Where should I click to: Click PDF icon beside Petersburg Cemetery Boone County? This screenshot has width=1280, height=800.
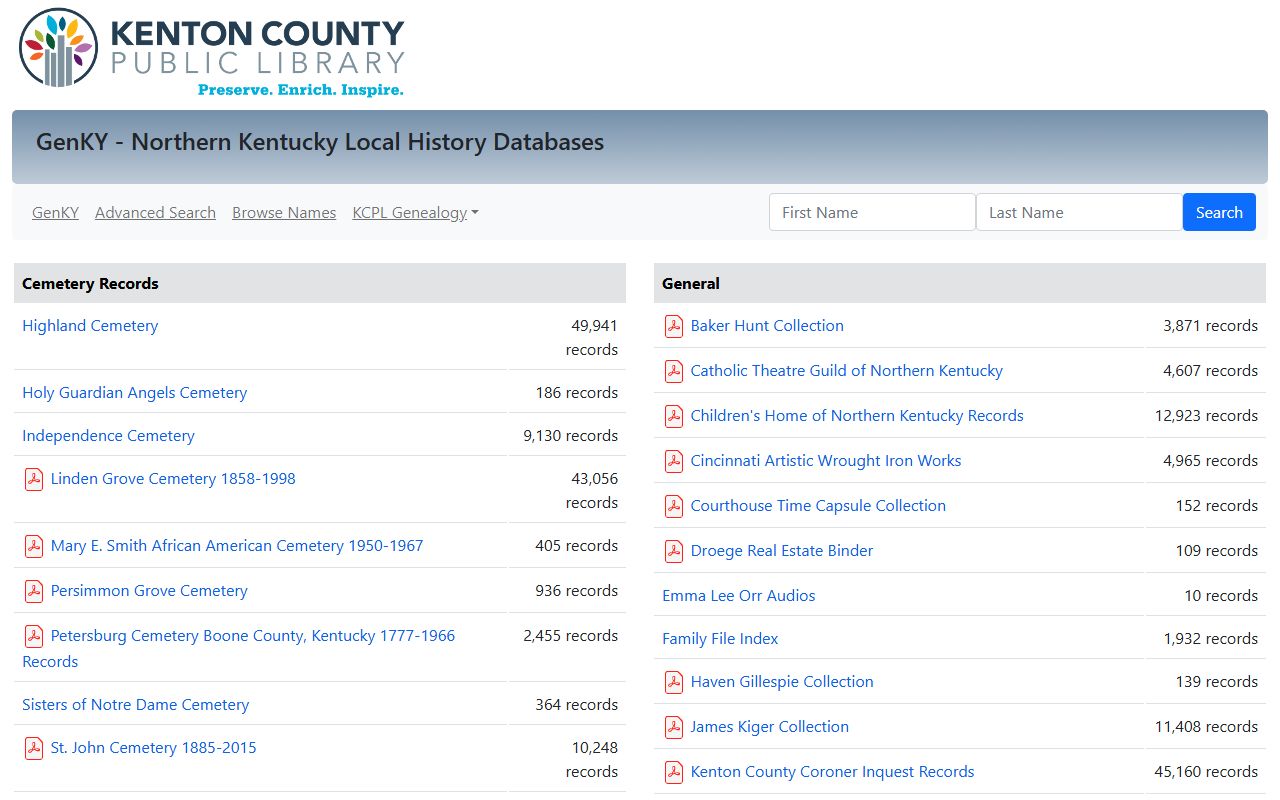click(34, 636)
